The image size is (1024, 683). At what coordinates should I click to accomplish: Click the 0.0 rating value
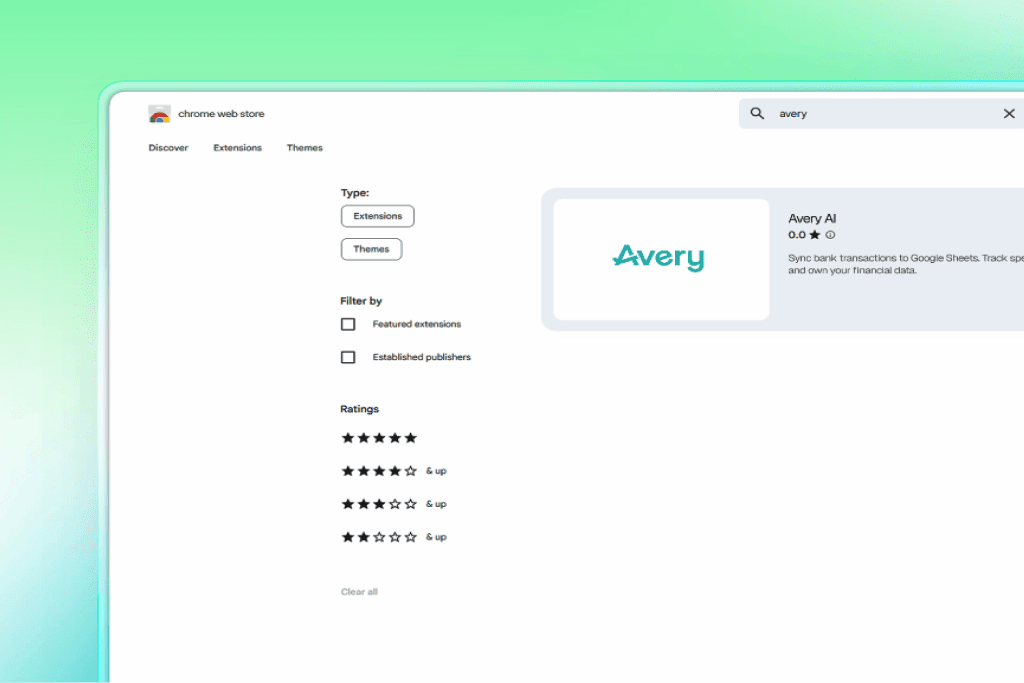tap(797, 235)
